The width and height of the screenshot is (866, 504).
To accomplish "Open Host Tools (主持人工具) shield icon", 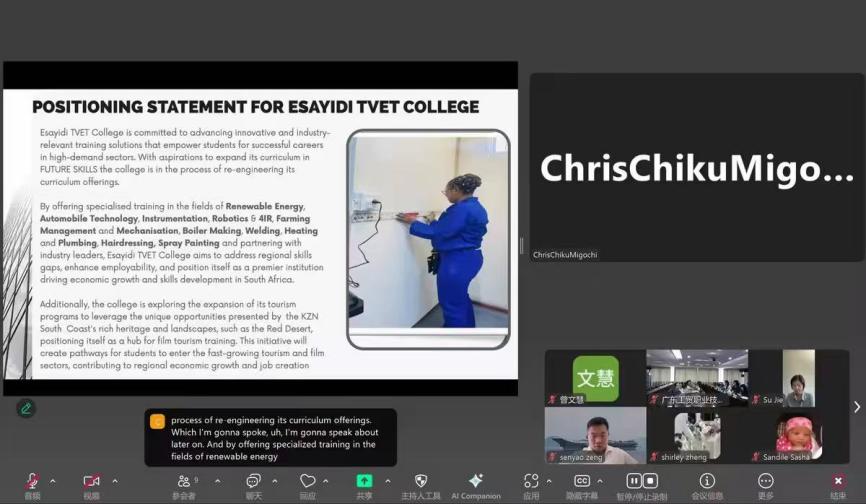I will coord(421,482).
